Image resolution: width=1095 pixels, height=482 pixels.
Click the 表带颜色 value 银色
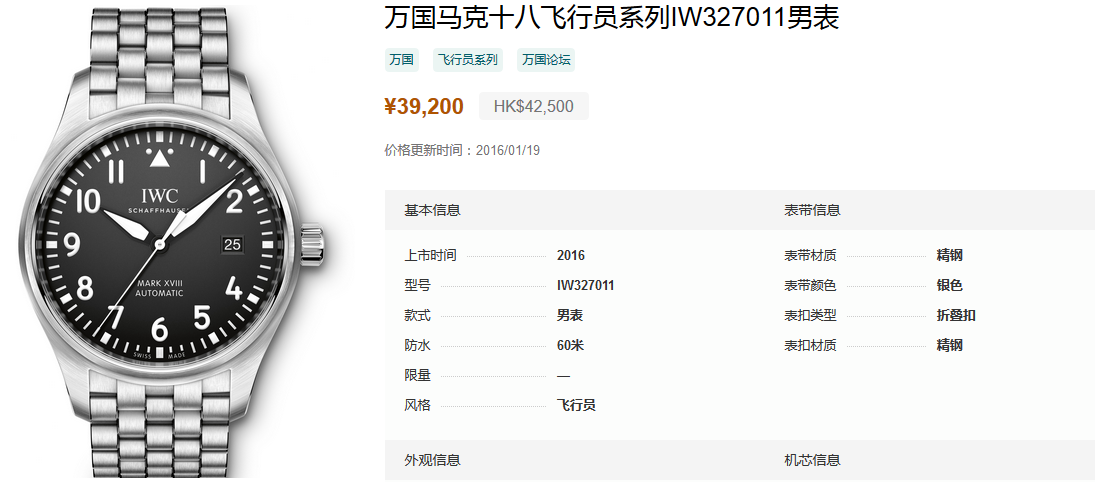pos(950,285)
